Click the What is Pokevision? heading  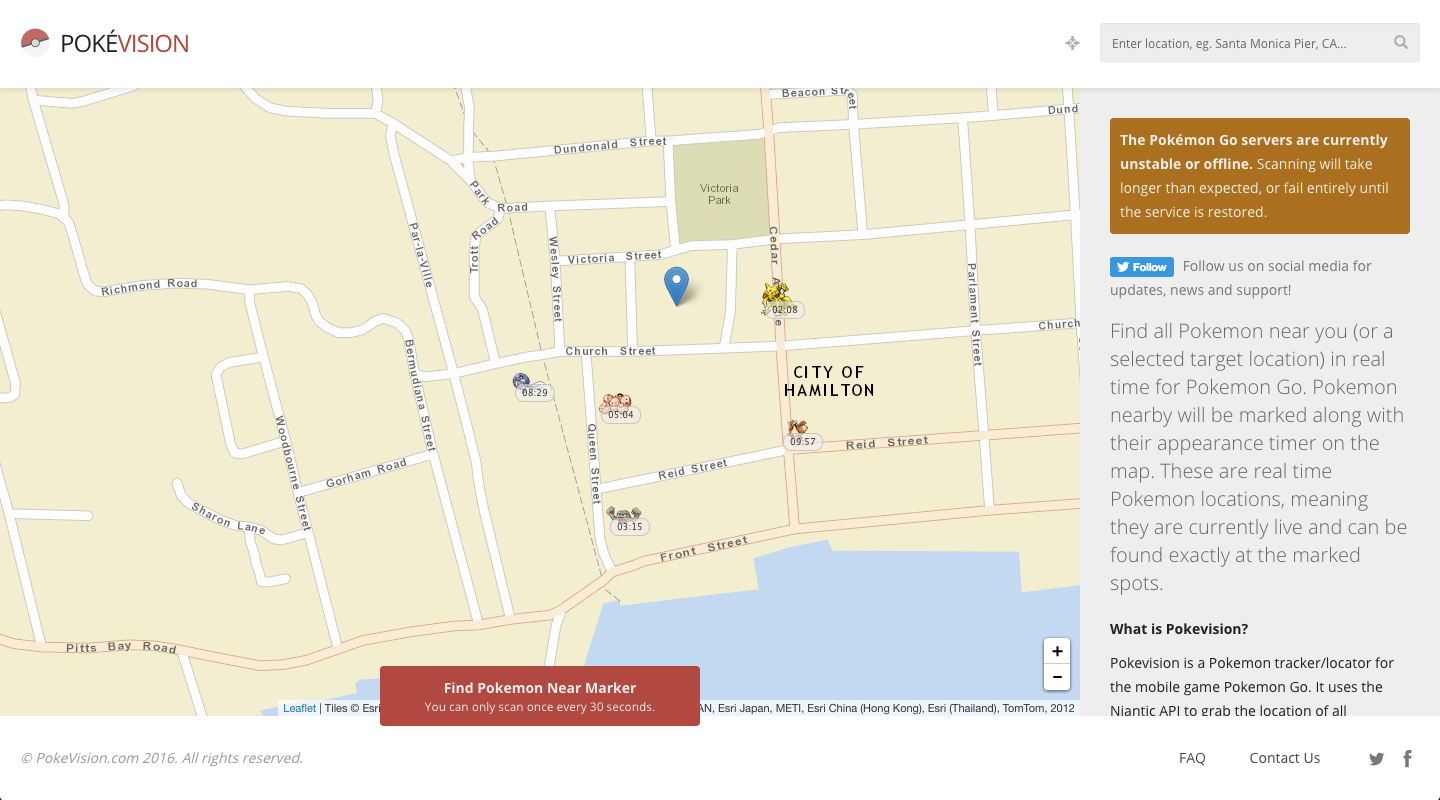click(1179, 629)
